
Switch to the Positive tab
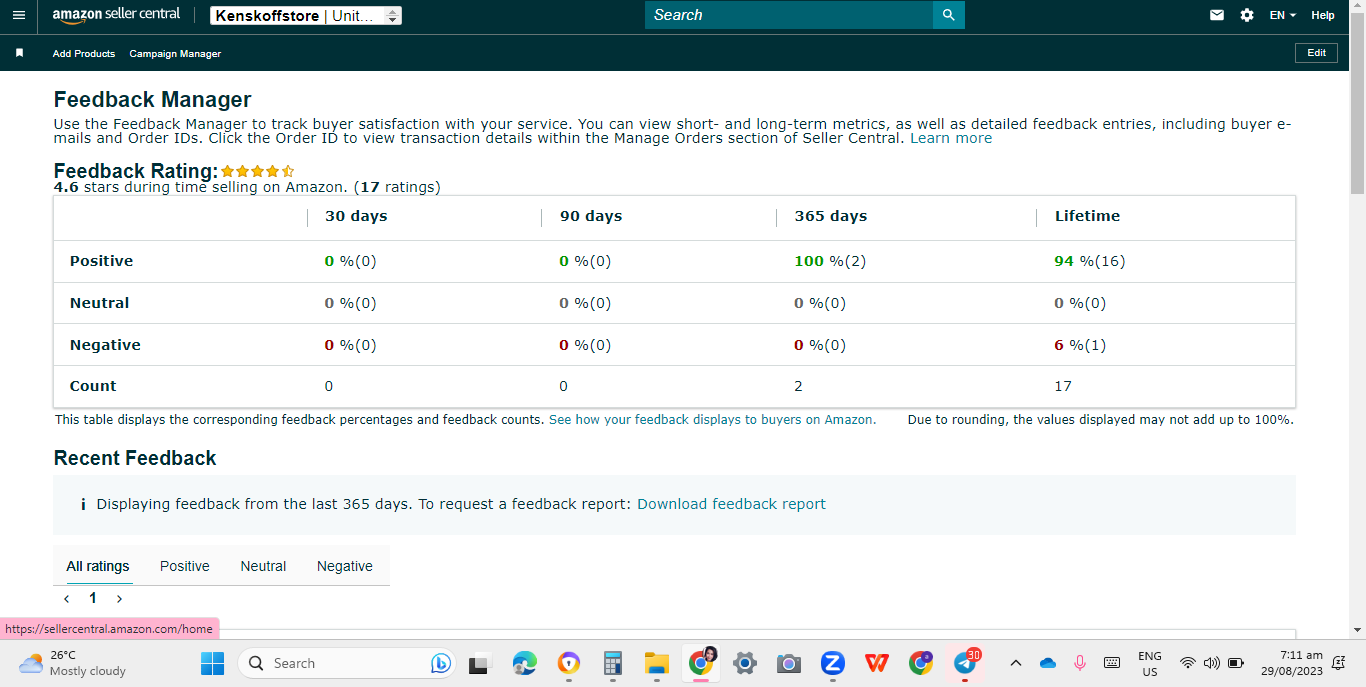(x=185, y=566)
